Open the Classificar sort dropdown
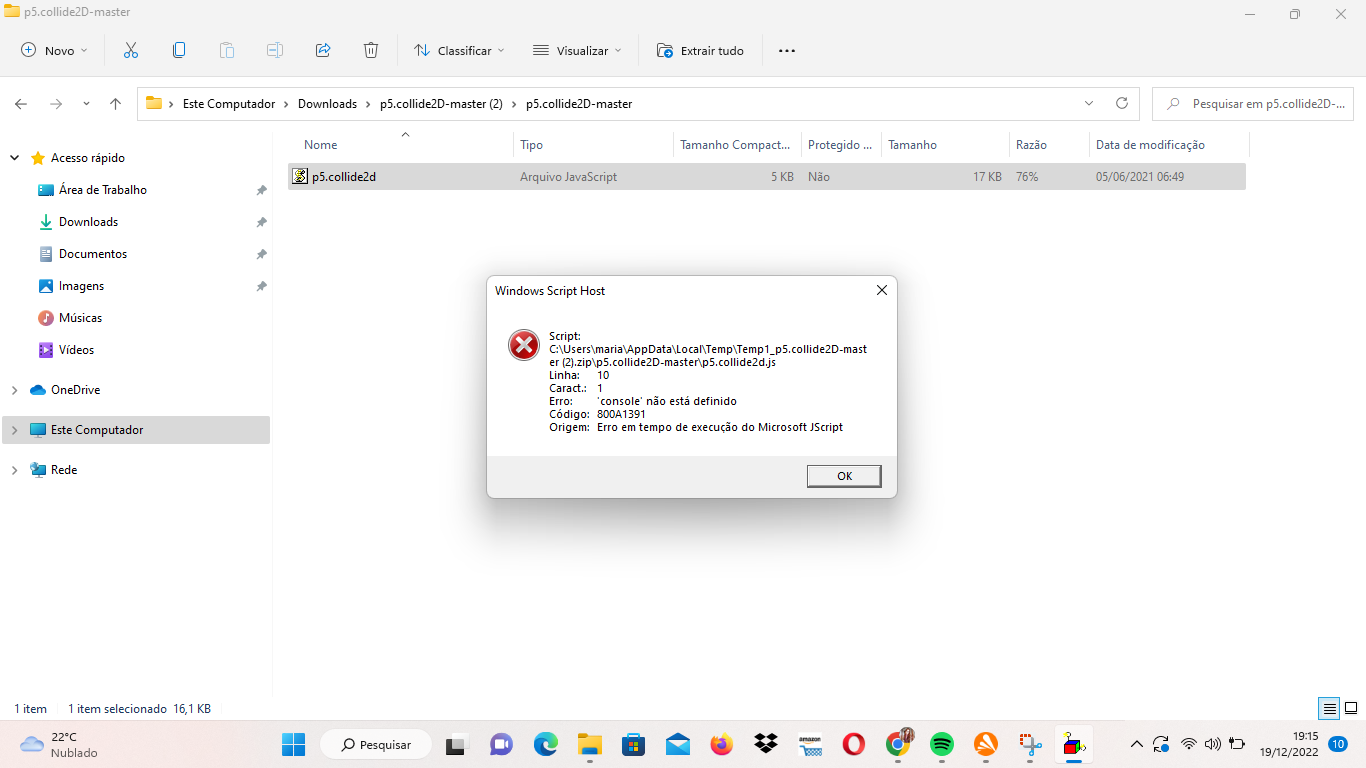This screenshot has width=1366, height=768. point(460,50)
